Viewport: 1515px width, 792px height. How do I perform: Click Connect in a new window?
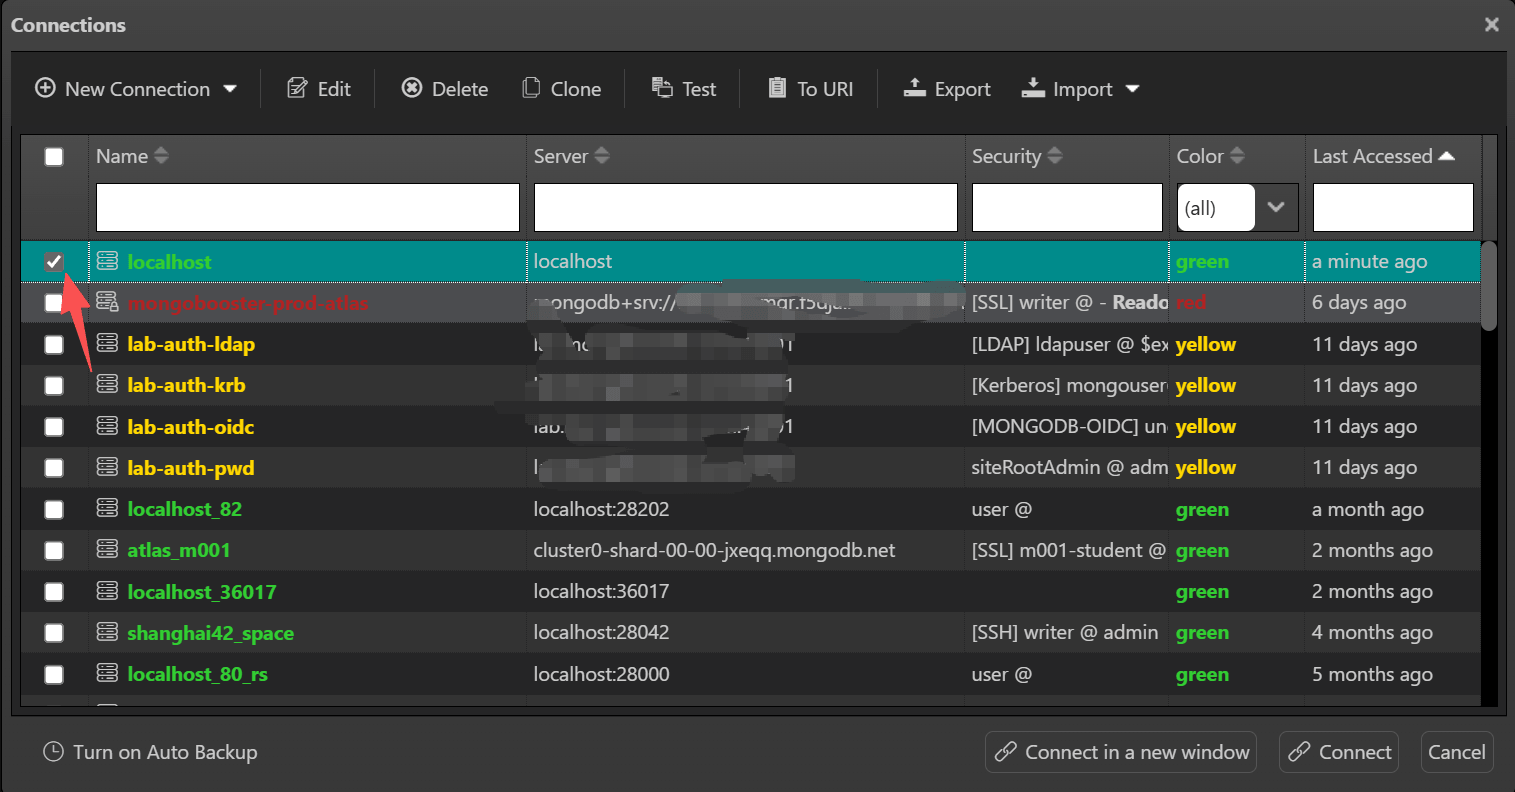click(1121, 752)
